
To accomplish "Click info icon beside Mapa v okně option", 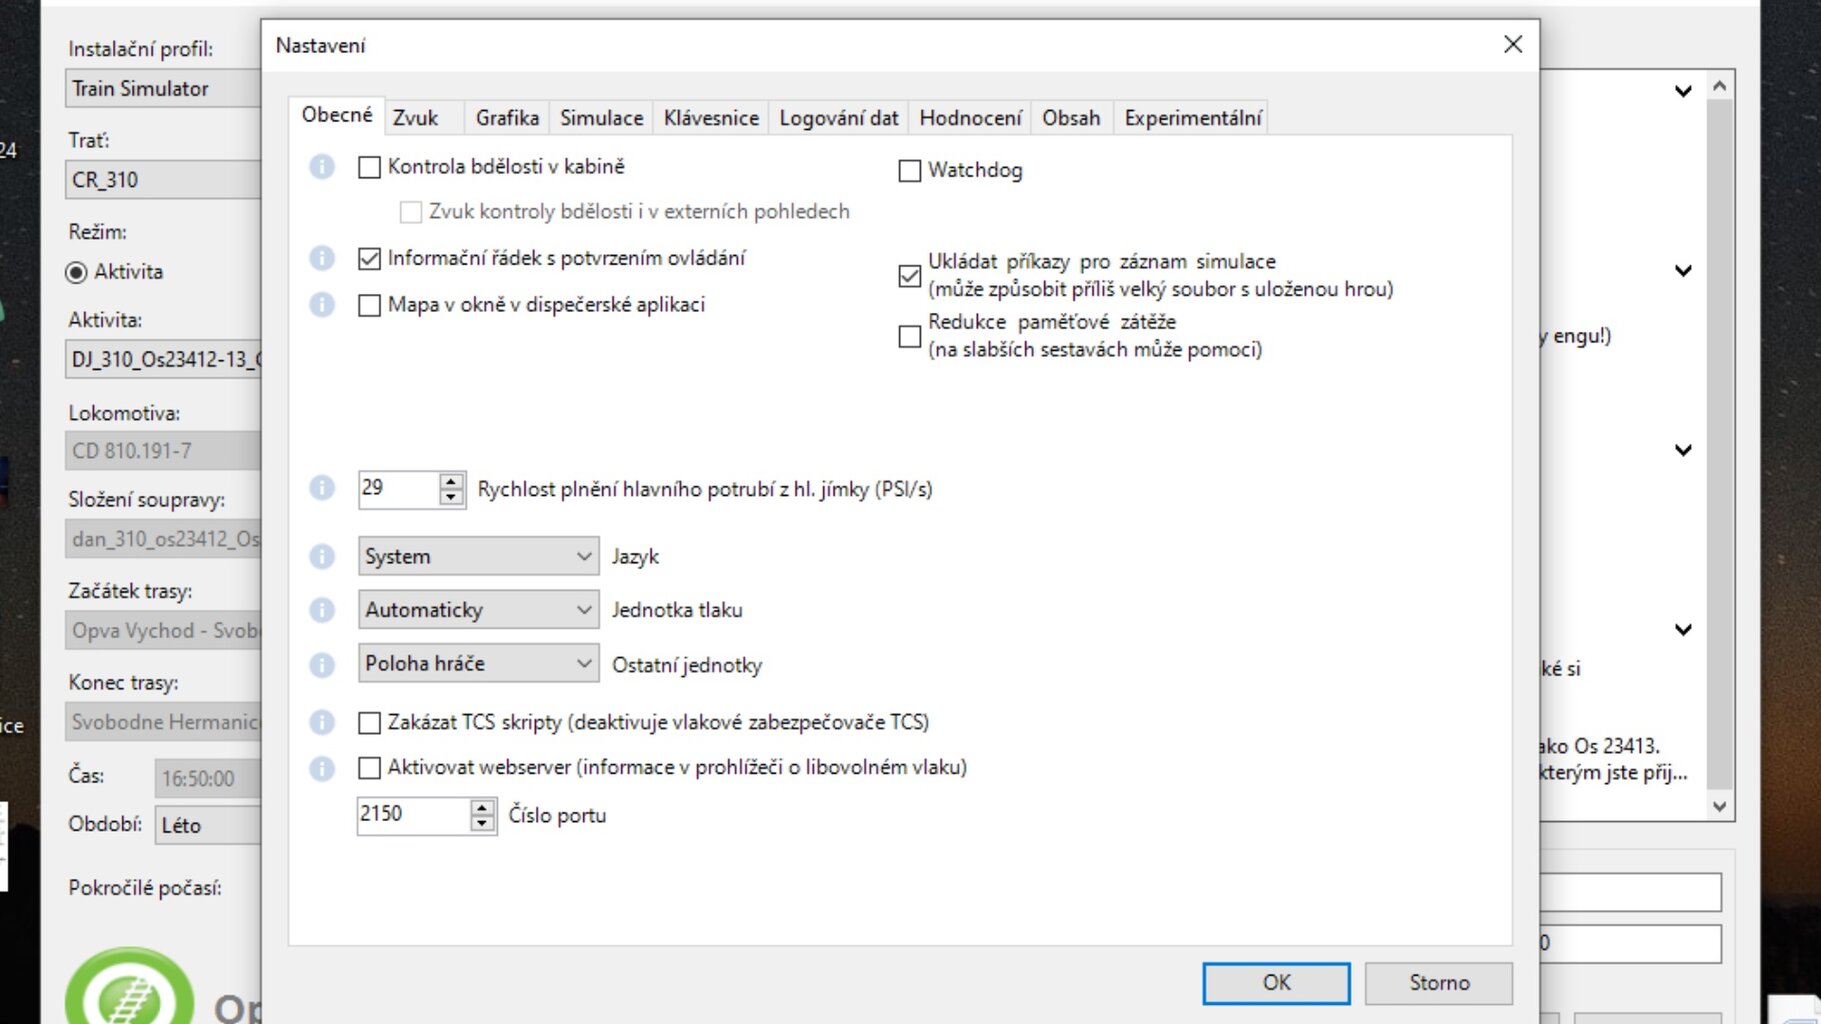I will click(x=322, y=305).
